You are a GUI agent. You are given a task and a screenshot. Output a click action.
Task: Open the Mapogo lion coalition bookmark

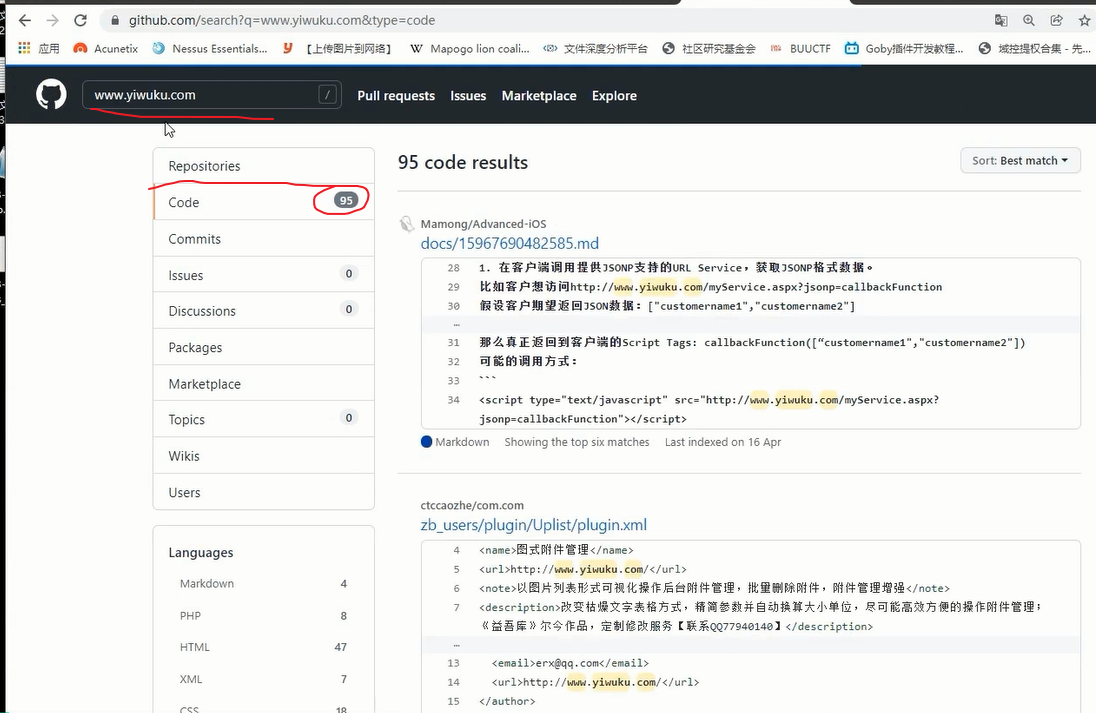click(x=470, y=48)
